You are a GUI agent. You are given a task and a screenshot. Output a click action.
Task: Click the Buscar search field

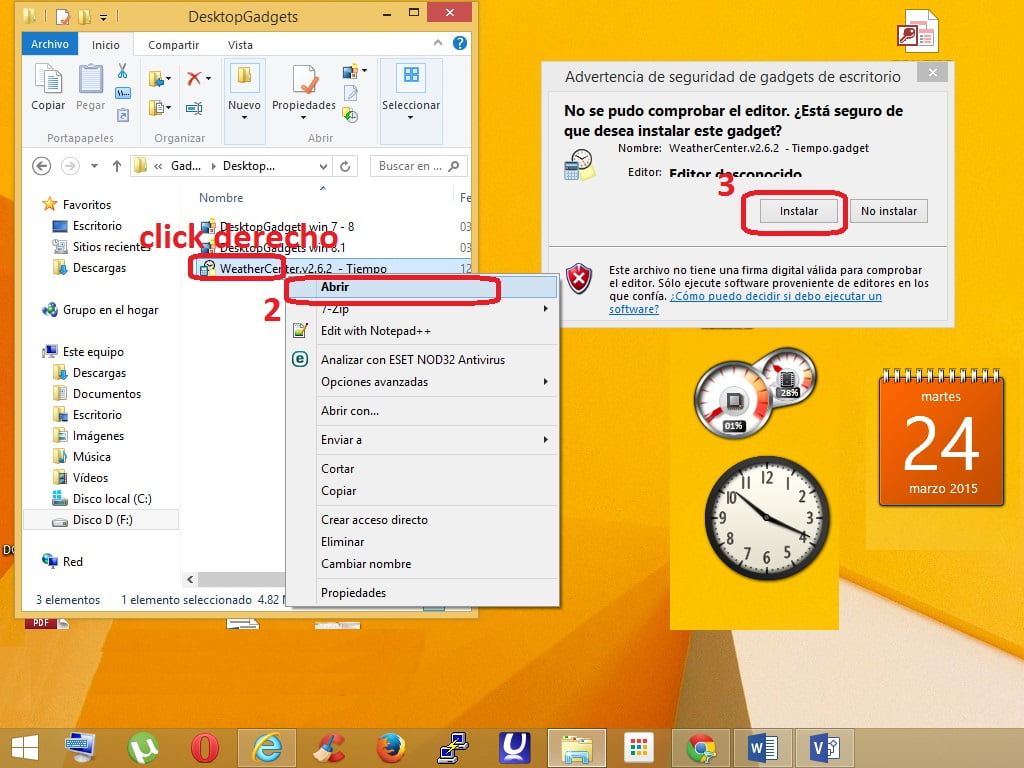click(x=410, y=166)
